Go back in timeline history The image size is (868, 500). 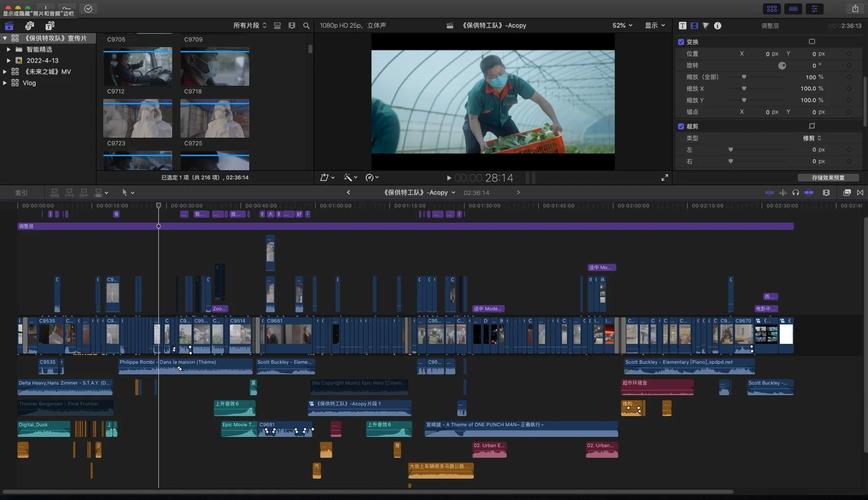(x=348, y=193)
